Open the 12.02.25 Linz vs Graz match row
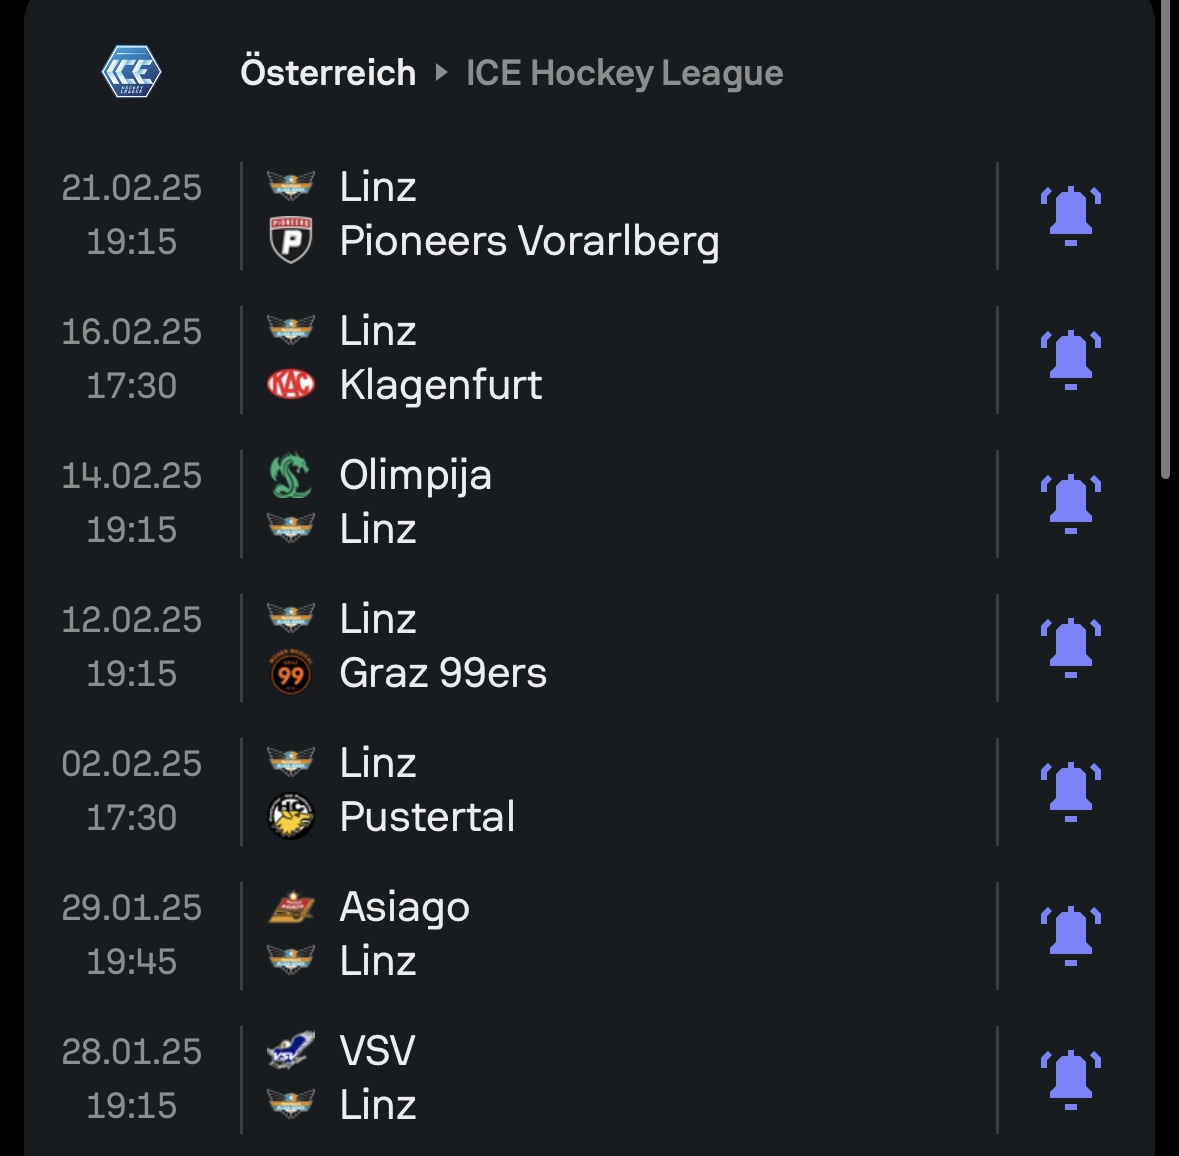Image resolution: width=1179 pixels, height=1156 pixels. pyautogui.click(x=620, y=647)
